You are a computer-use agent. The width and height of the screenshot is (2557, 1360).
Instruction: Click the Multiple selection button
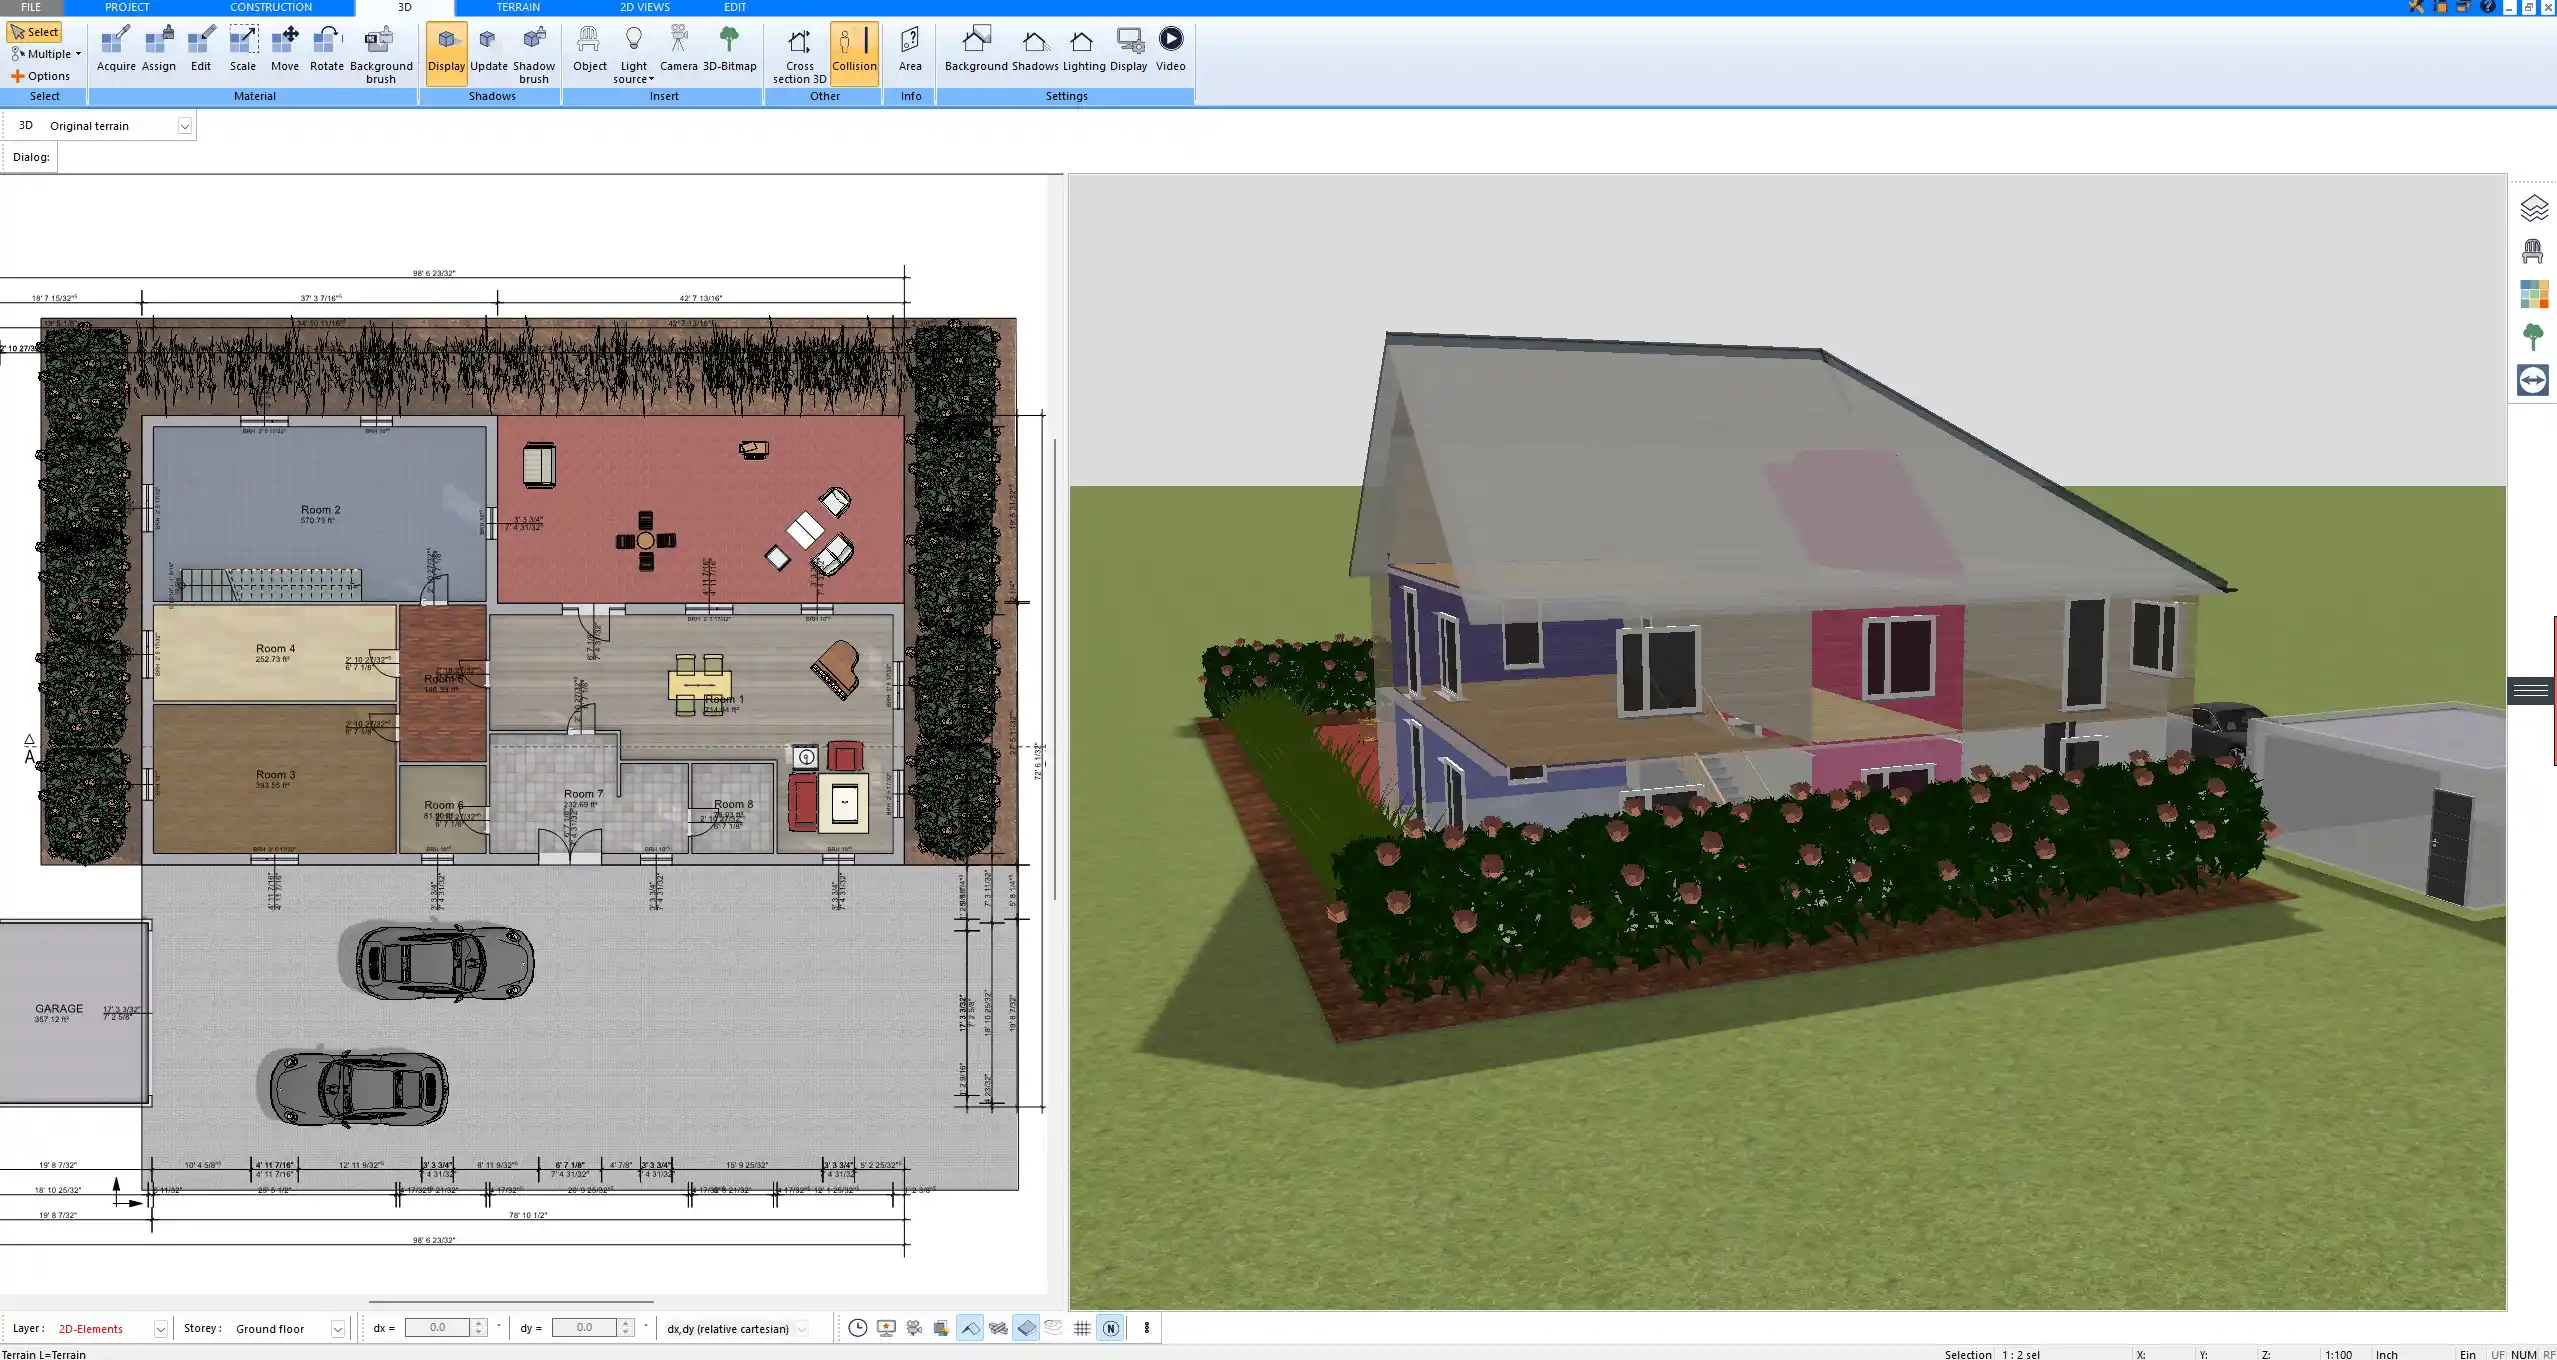click(x=45, y=54)
